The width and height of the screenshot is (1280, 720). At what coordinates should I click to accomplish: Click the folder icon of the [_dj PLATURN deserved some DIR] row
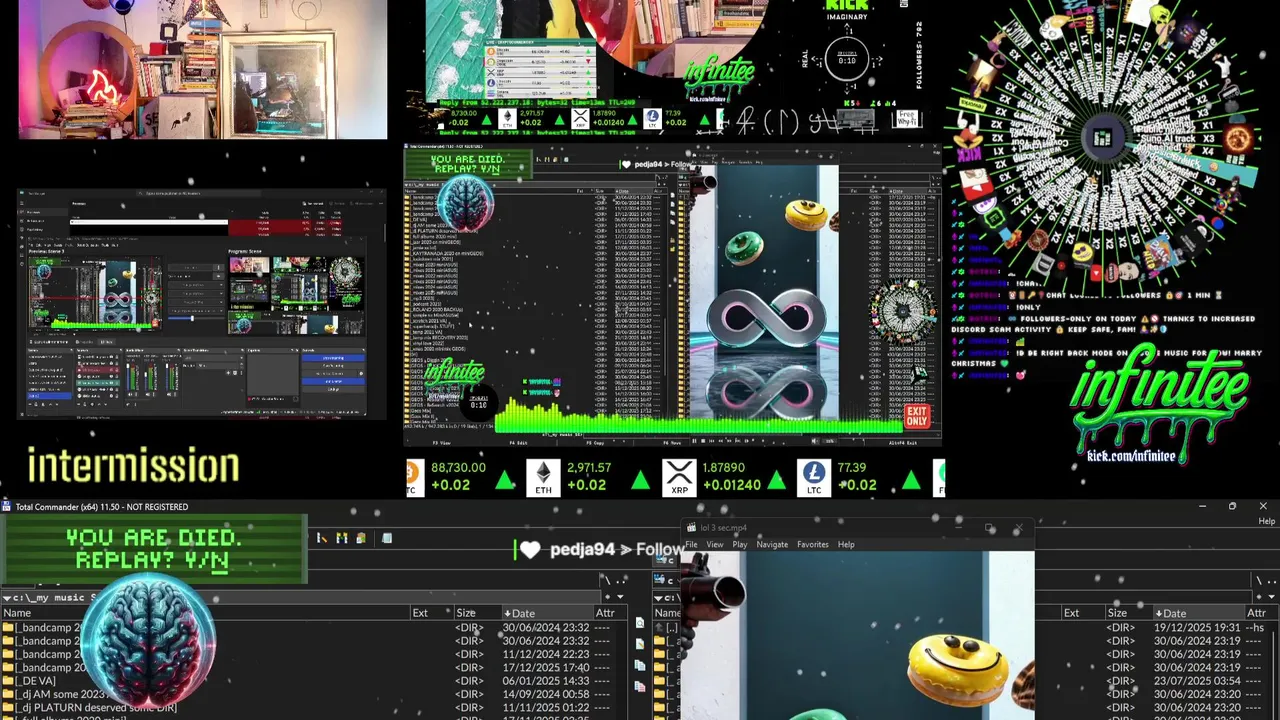pyautogui.click(x=8, y=708)
